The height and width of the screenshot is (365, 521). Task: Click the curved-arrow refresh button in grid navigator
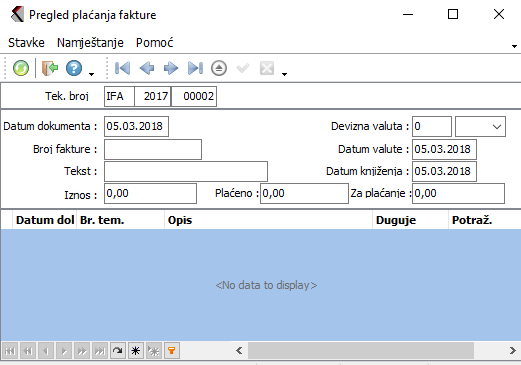118,351
